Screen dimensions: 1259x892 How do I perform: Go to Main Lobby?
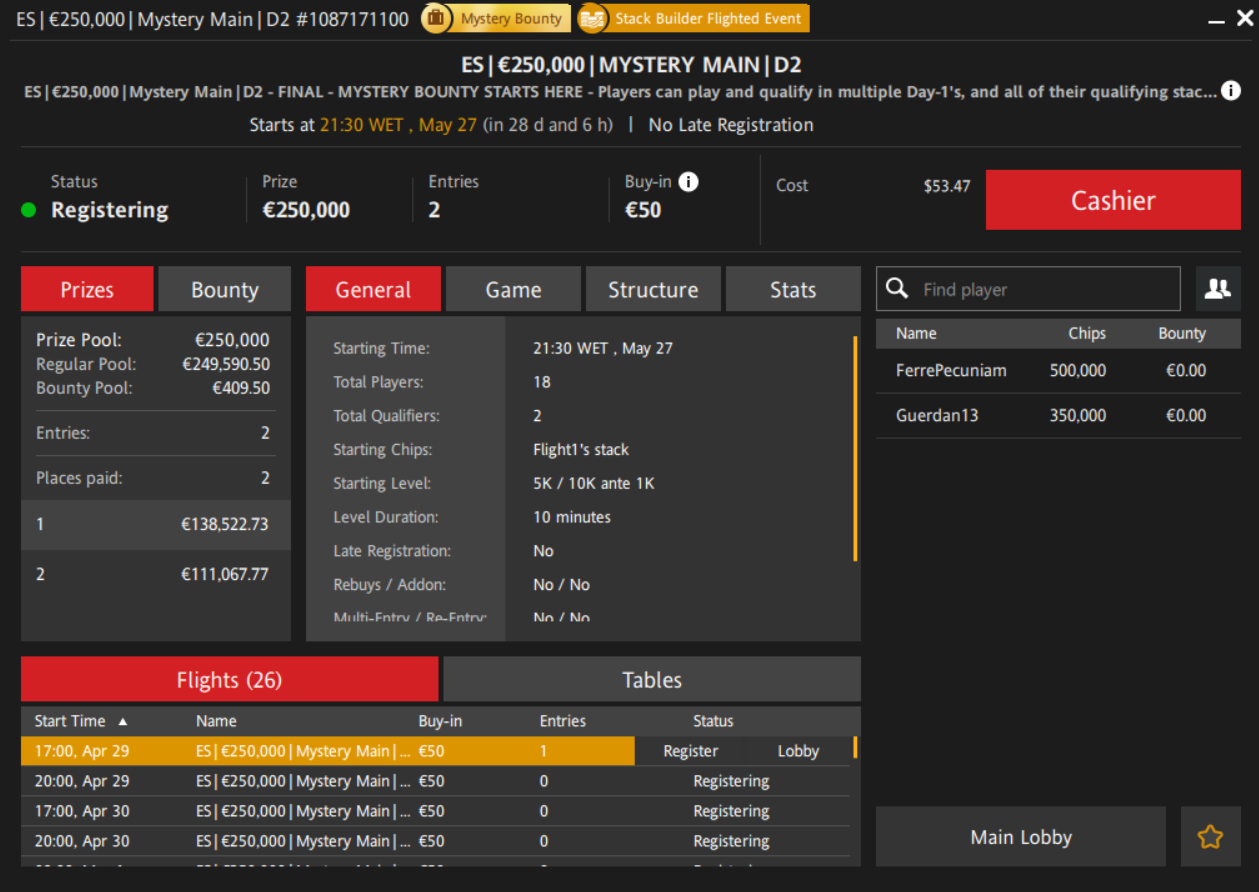click(1020, 837)
